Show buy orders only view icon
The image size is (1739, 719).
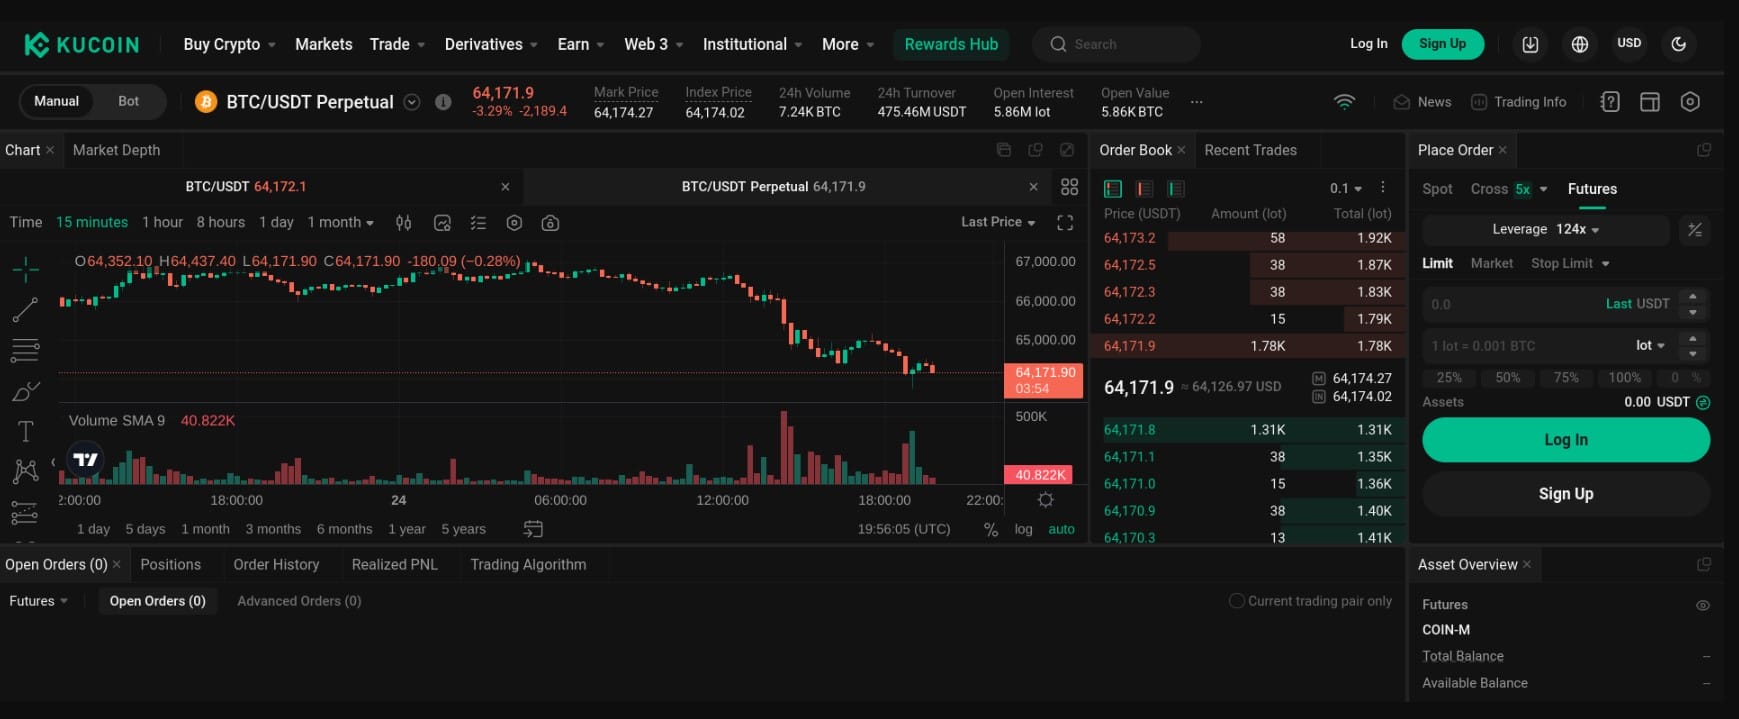[1176, 188]
